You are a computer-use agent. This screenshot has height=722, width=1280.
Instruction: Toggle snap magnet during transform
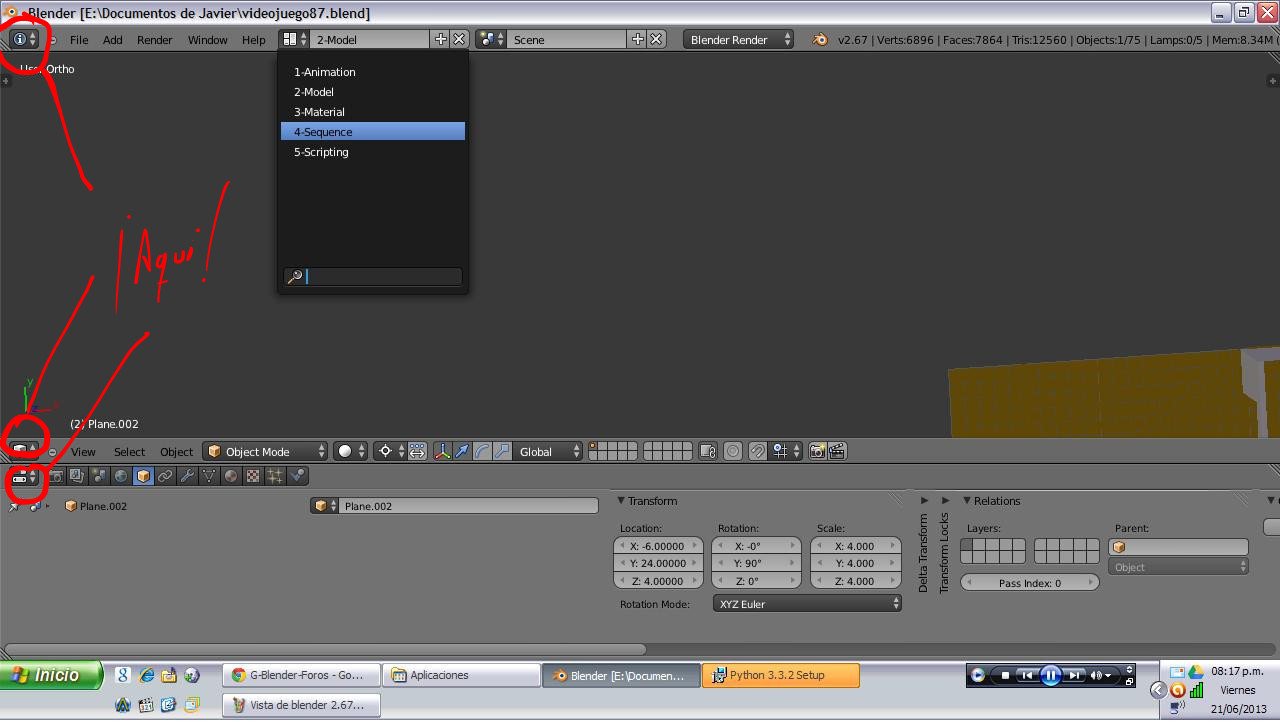tap(758, 451)
